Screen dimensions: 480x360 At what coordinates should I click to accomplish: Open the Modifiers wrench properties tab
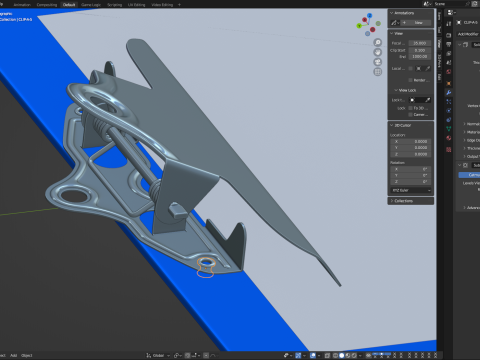coord(449,92)
